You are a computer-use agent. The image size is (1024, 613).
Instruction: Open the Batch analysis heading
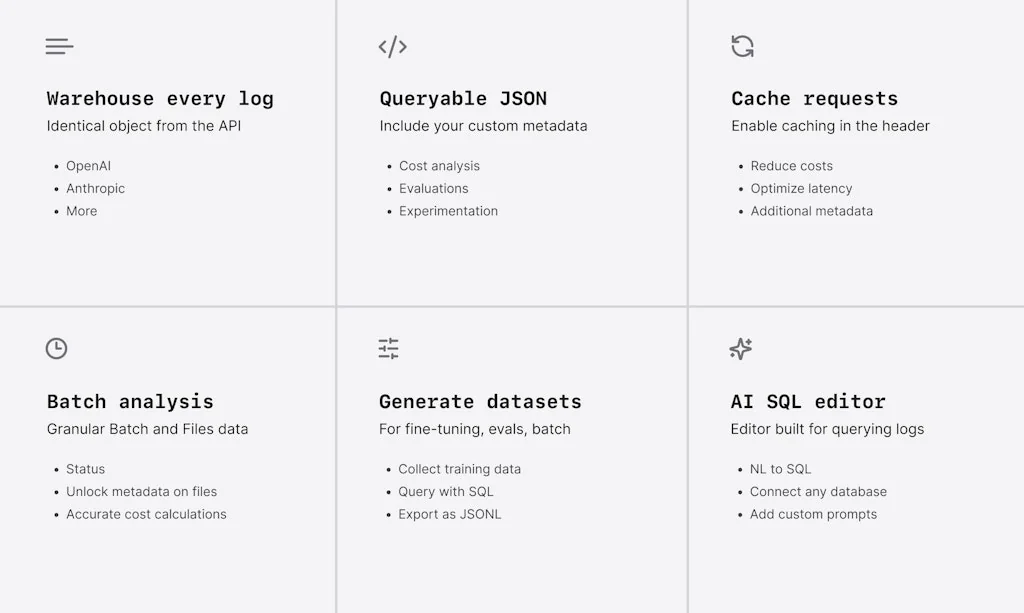[x=130, y=401]
